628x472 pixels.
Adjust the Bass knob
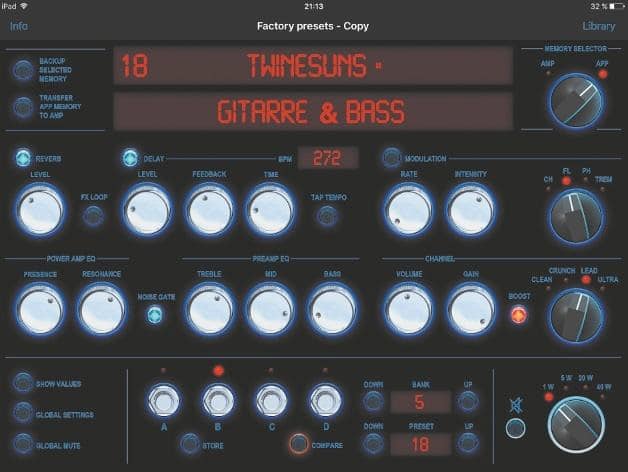pos(332,310)
